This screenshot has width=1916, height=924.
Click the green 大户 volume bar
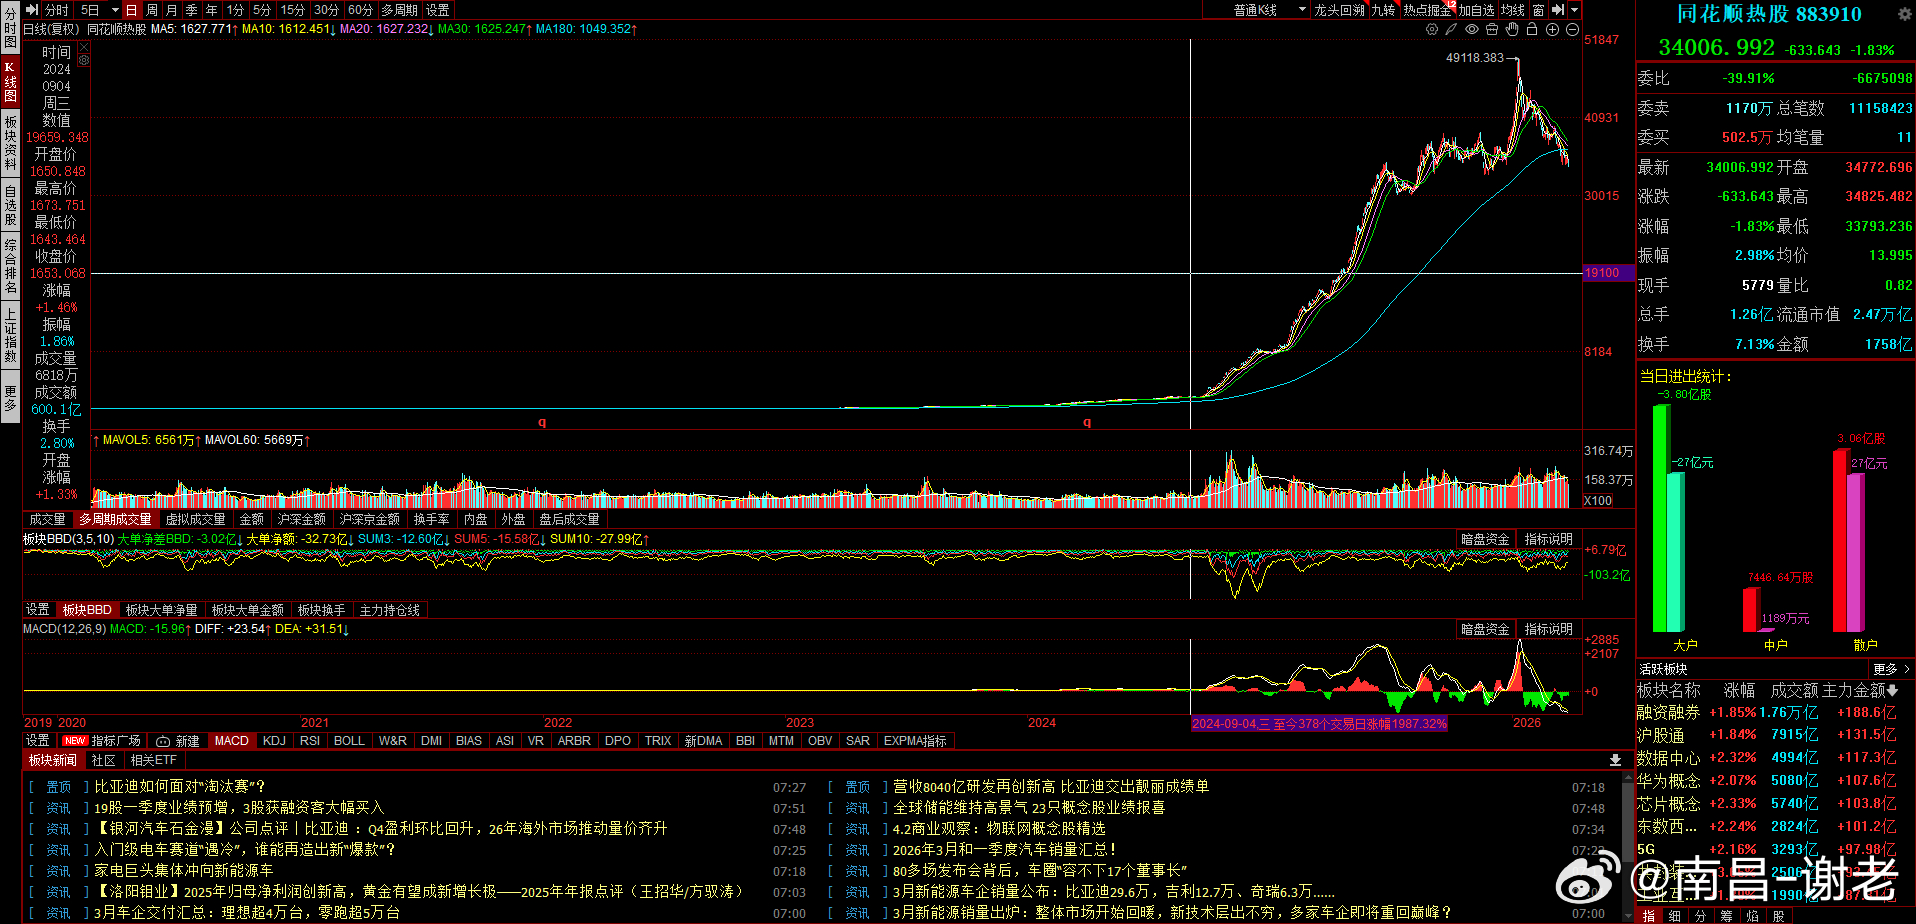(x=1661, y=517)
